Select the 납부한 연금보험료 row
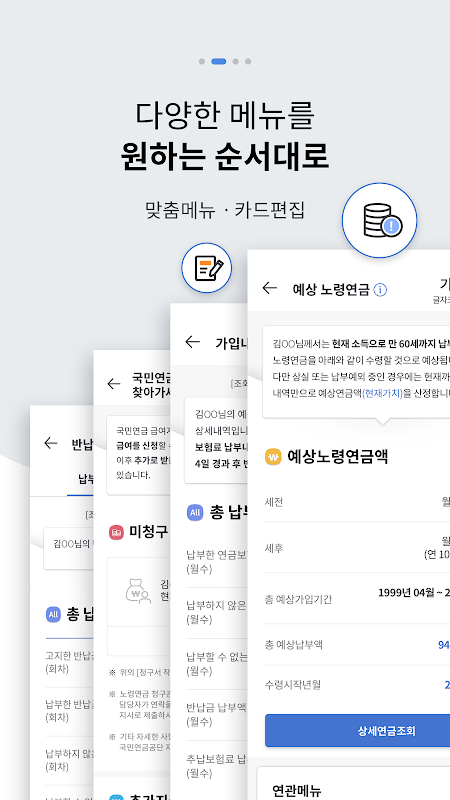This screenshot has height=800, width=450. (x=217, y=561)
